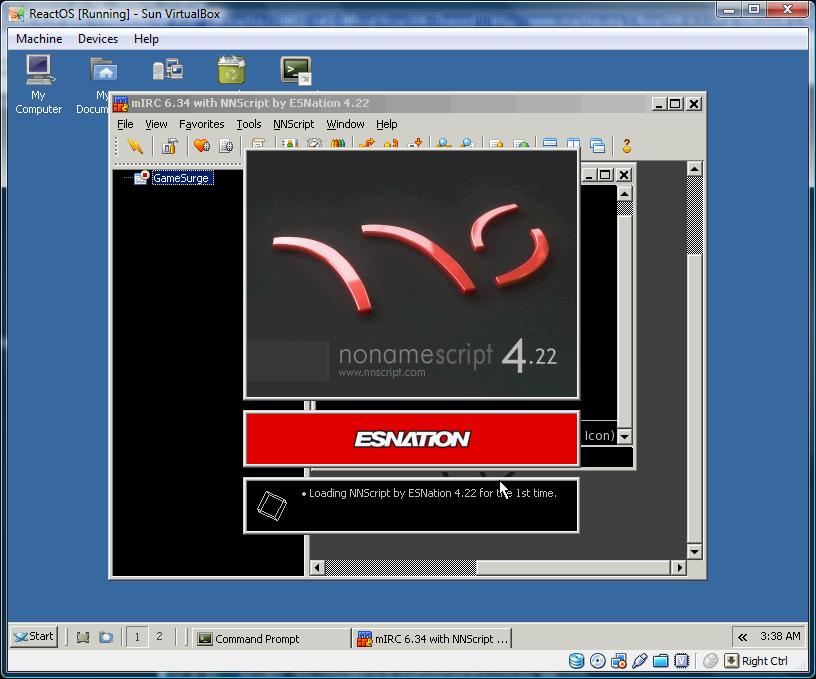Switch to virtual desktop 2
The height and width of the screenshot is (679, 816).
tap(159, 637)
